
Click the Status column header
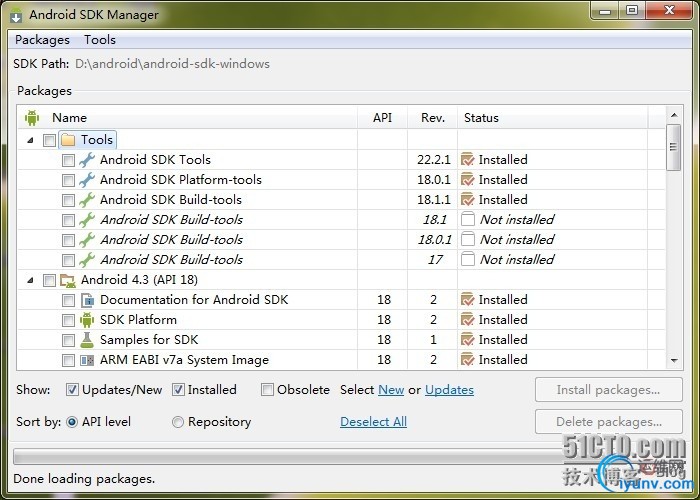[553, 118]
